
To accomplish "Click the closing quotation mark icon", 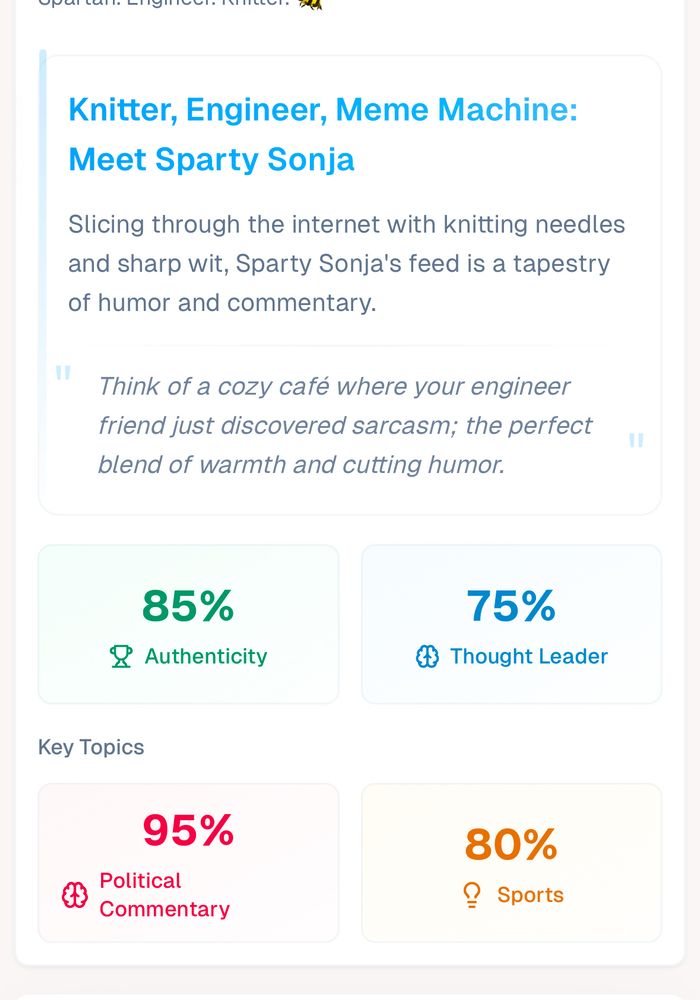I will click(x=636, y=441).
